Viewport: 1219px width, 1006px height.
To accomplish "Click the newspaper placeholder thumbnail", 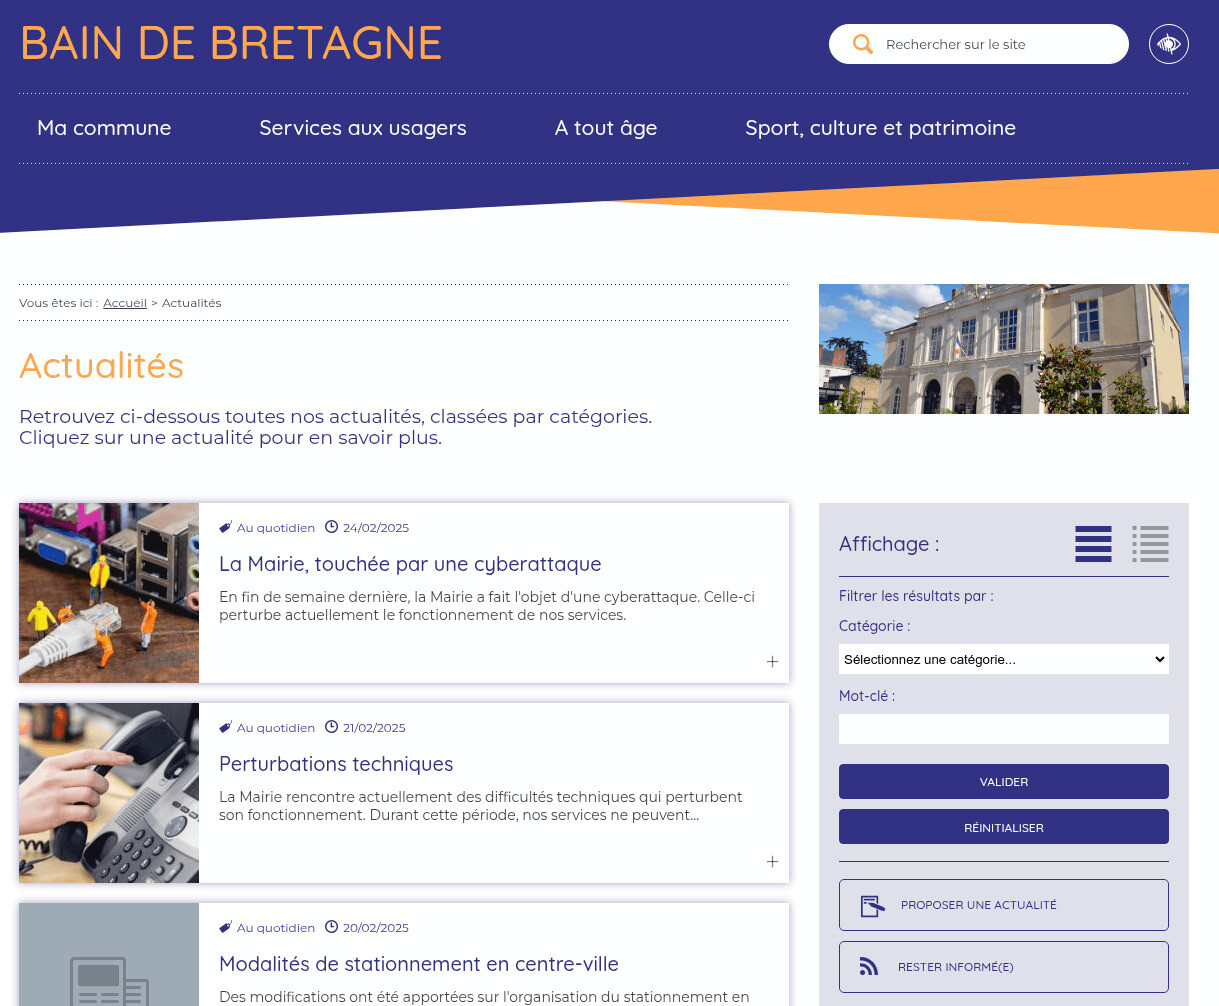I will pos(109,955).
